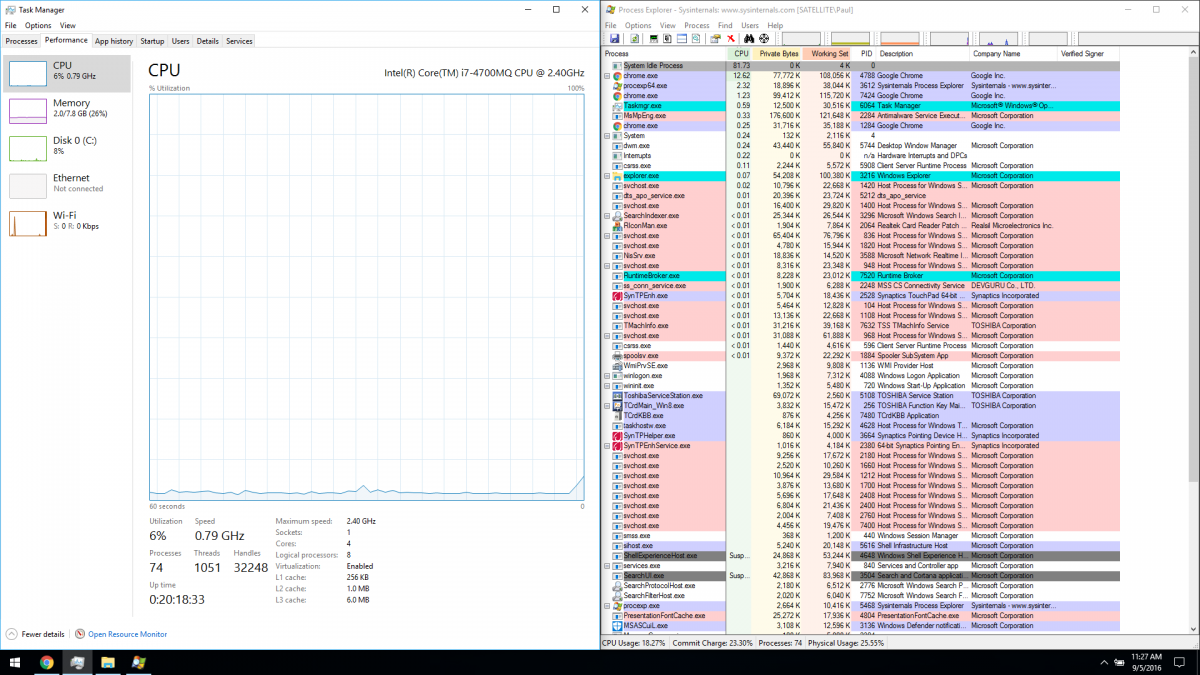
Task: Sort by the Verified Signer column header
Action: (1088, 54)
